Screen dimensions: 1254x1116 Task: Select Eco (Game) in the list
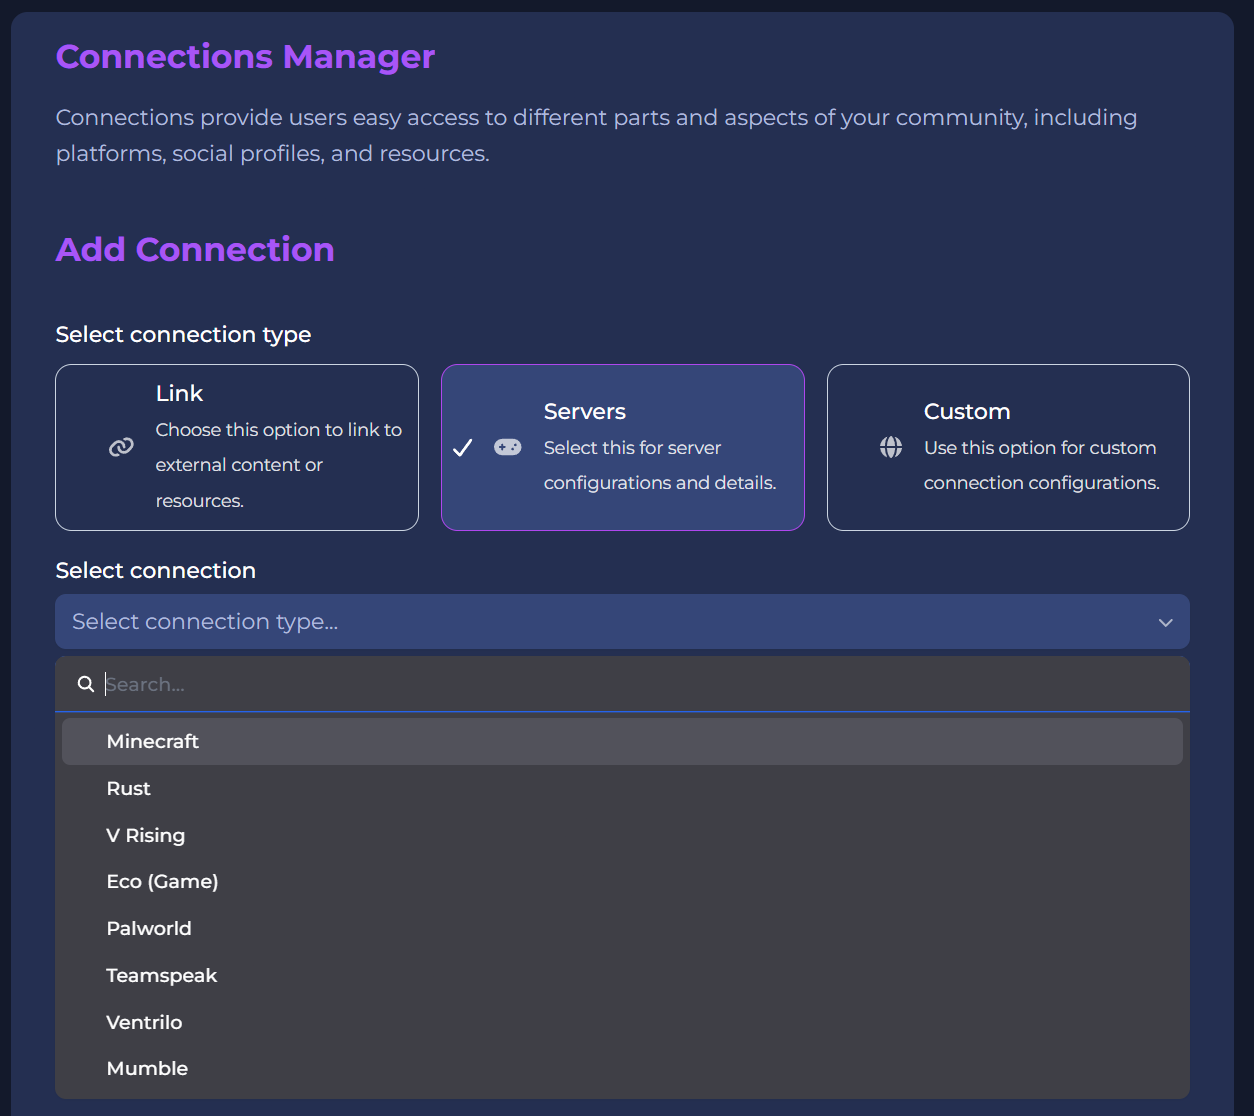162,881
